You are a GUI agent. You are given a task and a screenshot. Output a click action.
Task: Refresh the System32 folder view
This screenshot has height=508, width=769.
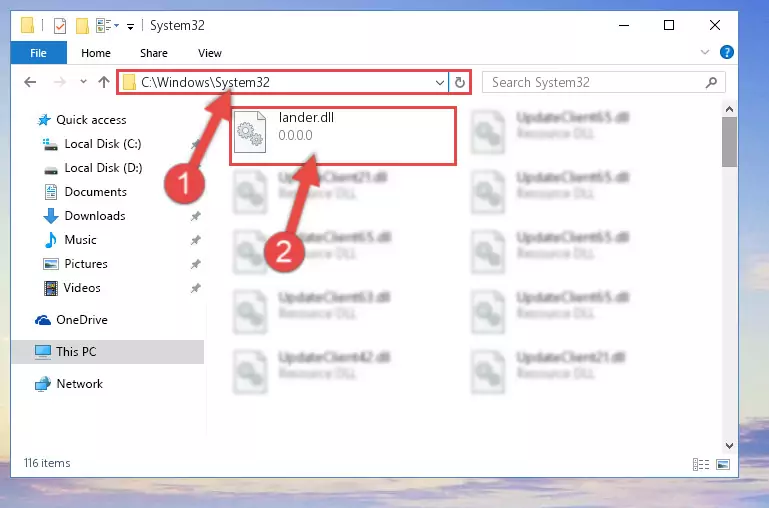(460, 82)
